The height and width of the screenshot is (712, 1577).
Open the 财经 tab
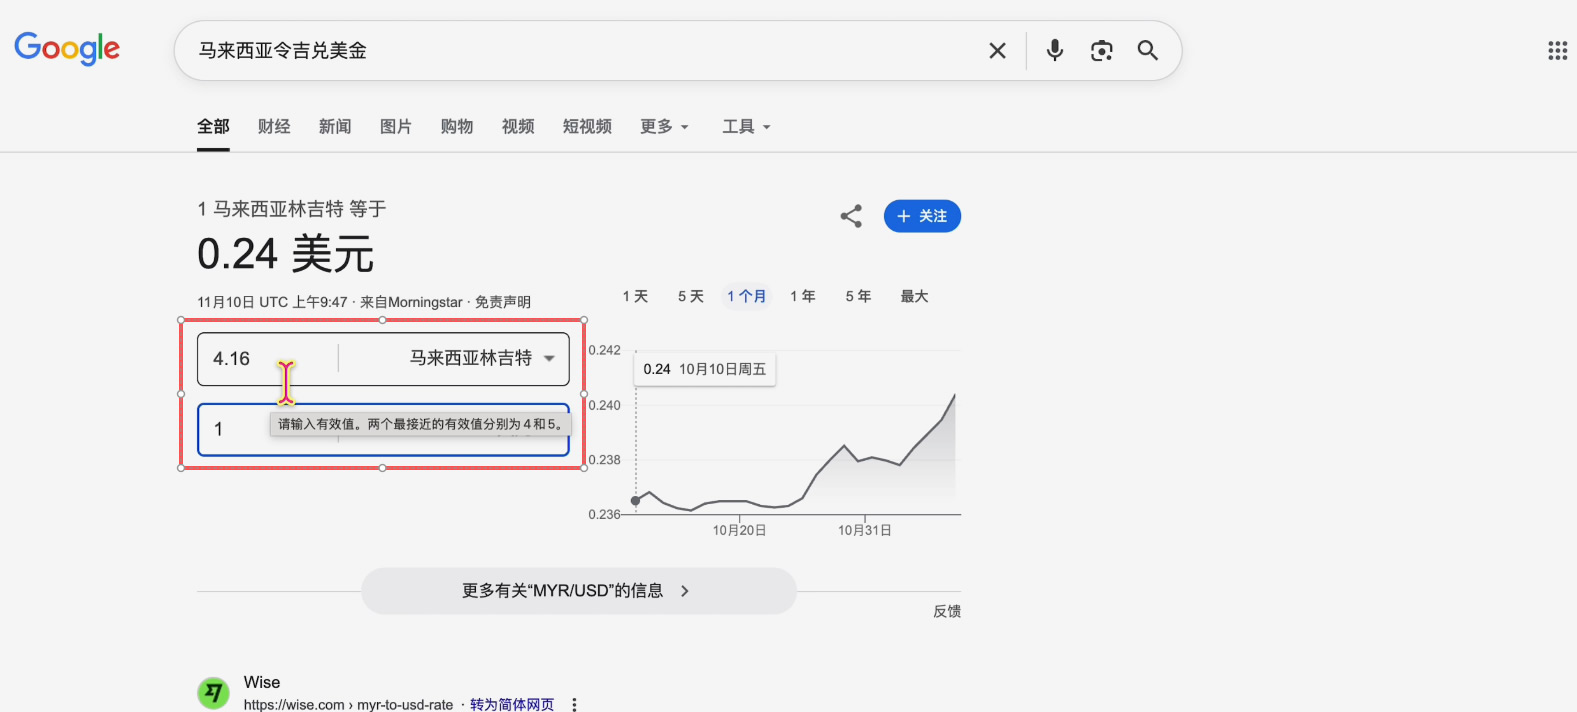click(274, 126)
